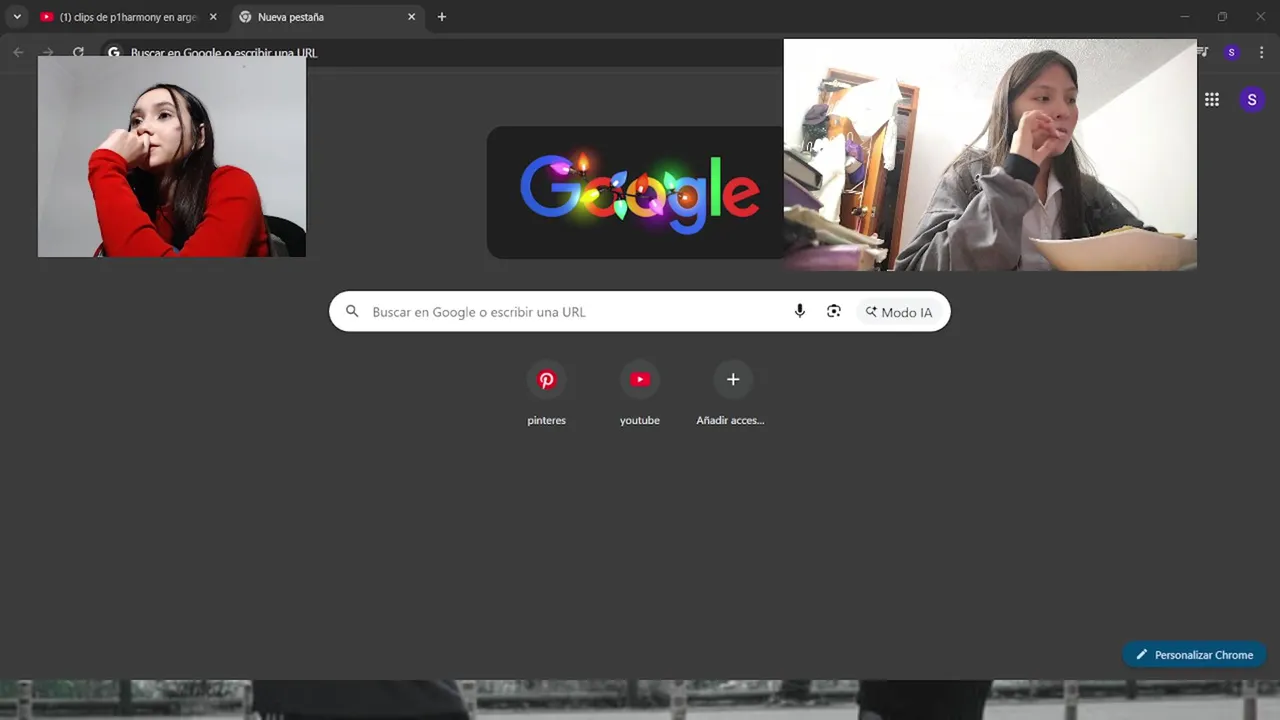1280x720 pixels.
Task: Open the Google apps grid
Action: [x=1212, y=99]
